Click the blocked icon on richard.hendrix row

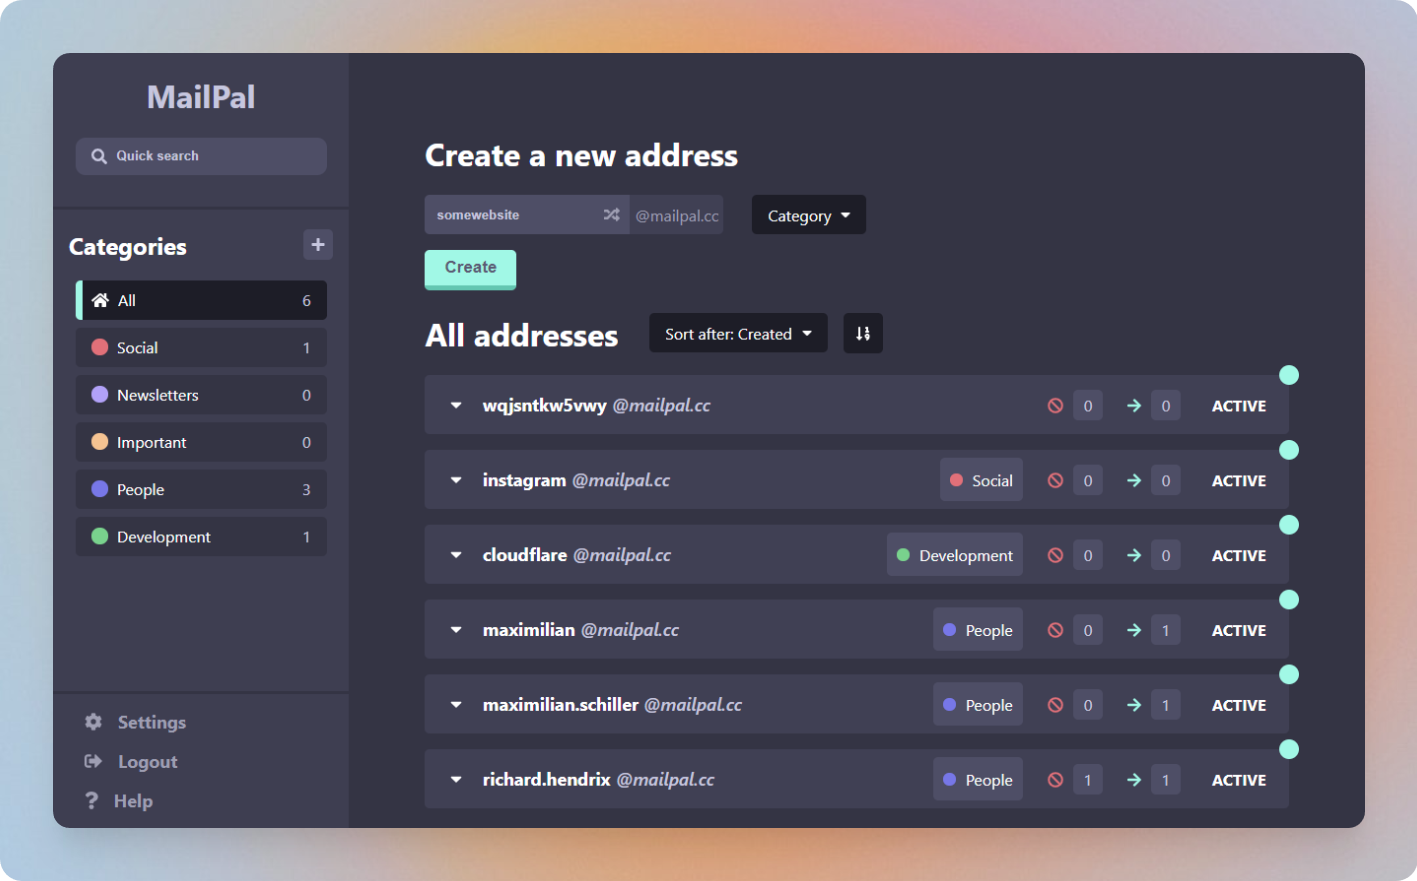click(1055, 780)
